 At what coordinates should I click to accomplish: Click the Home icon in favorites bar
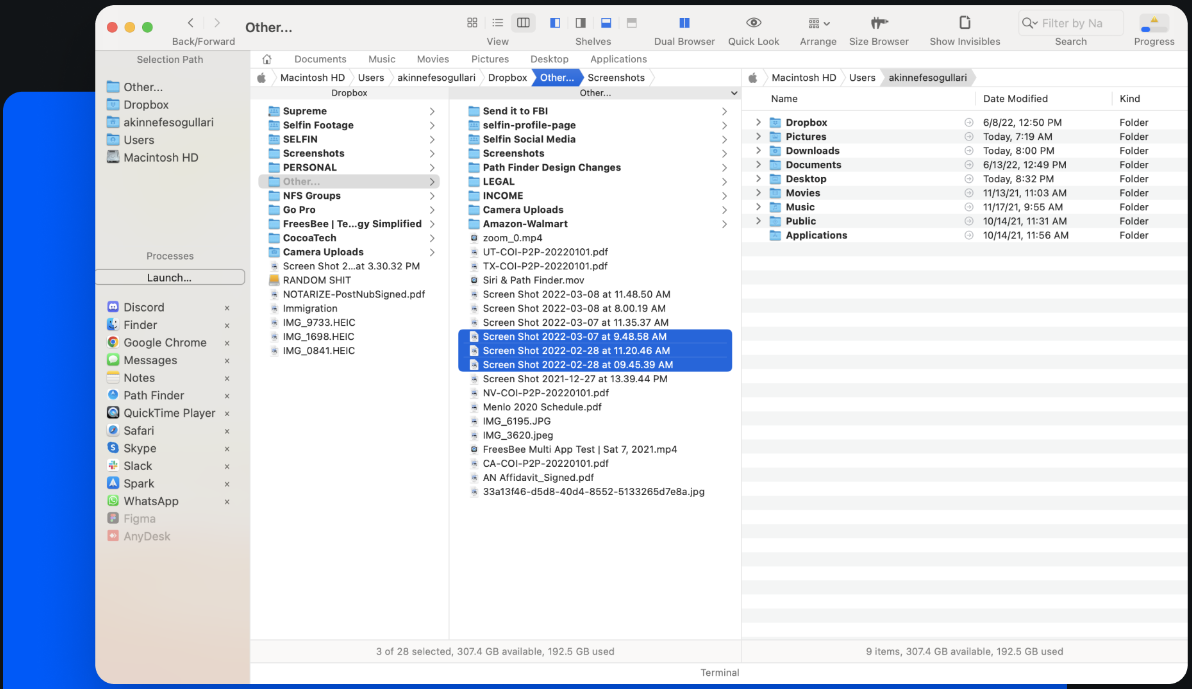coord(267,59)
